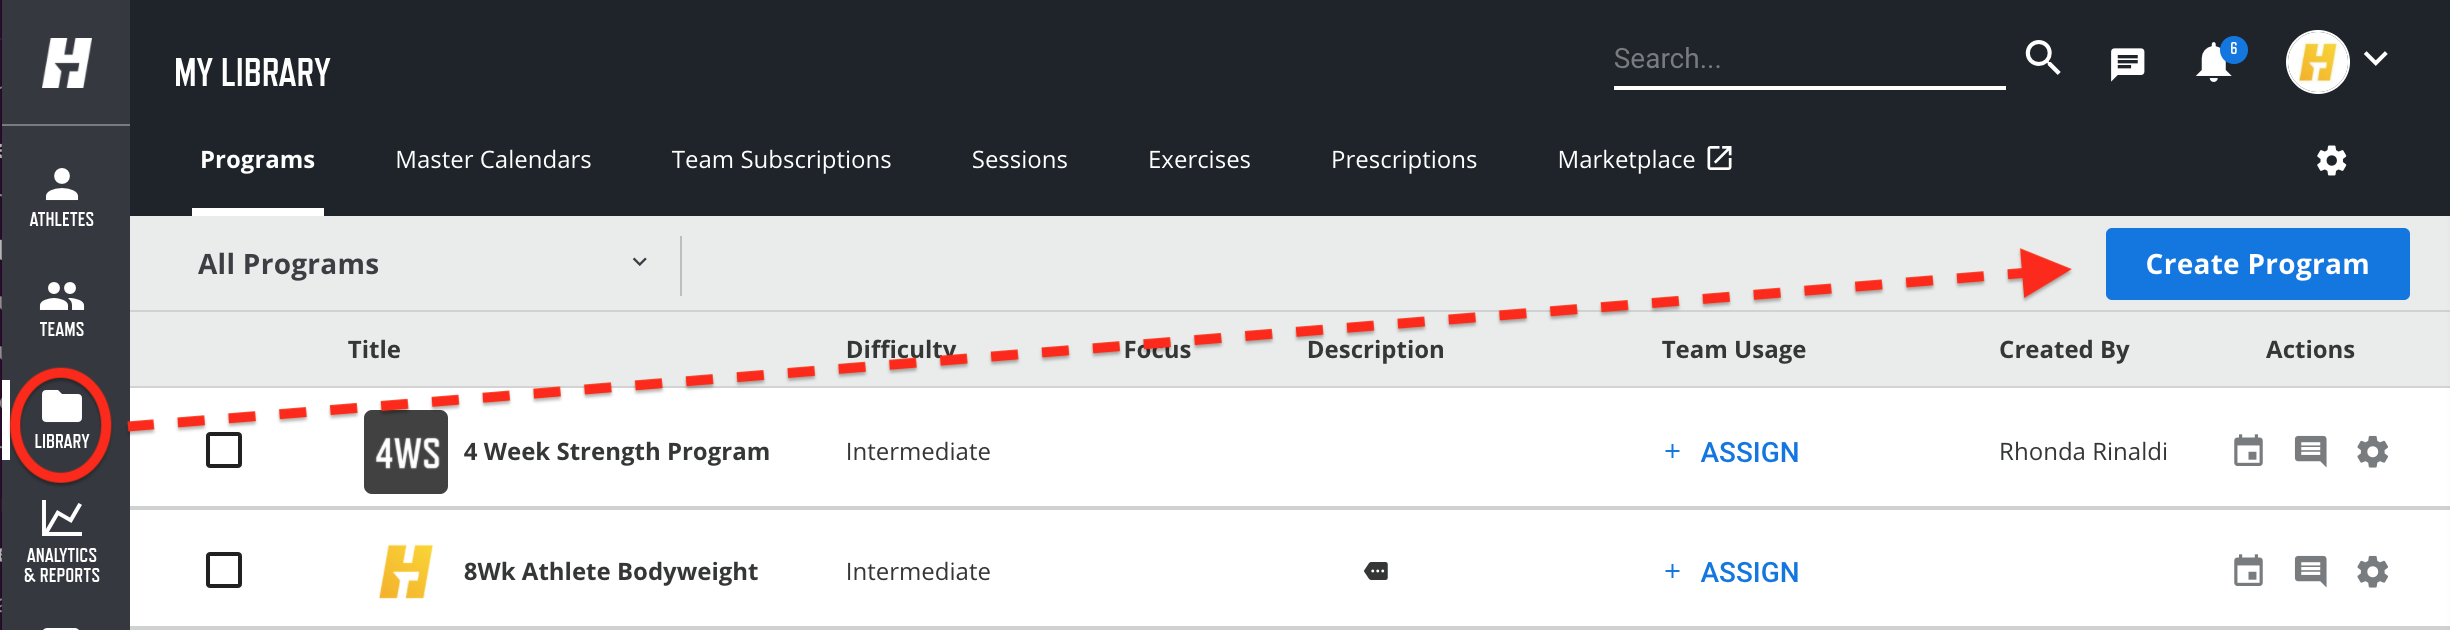Expand the profile avatar menu chevron
Image resolution: width=2450 pixels, height=630 pixels.
[x=2376, y=59]
